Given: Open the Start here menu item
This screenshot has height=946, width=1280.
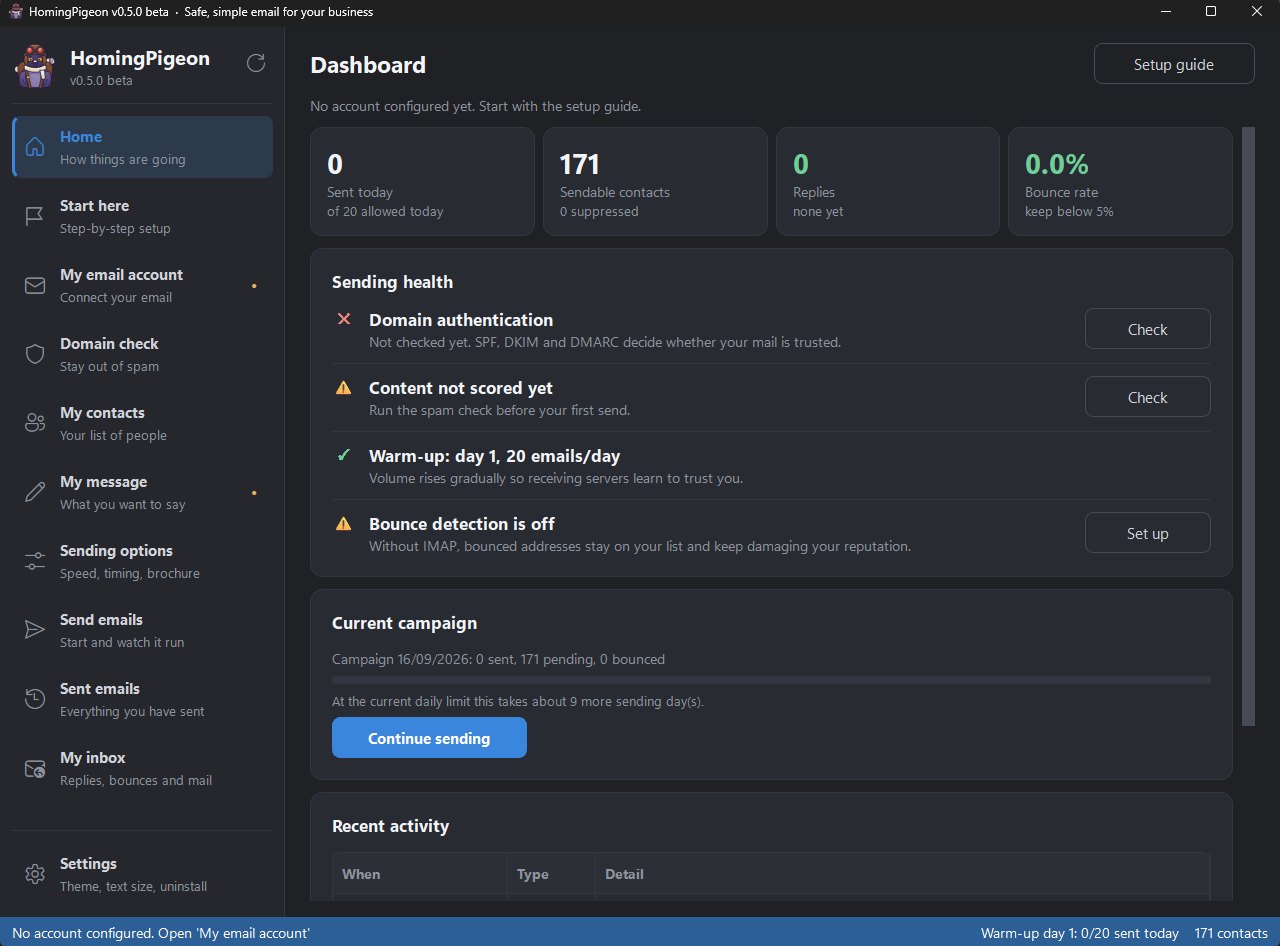Looking at the screenshot, I should coord(142,216).
